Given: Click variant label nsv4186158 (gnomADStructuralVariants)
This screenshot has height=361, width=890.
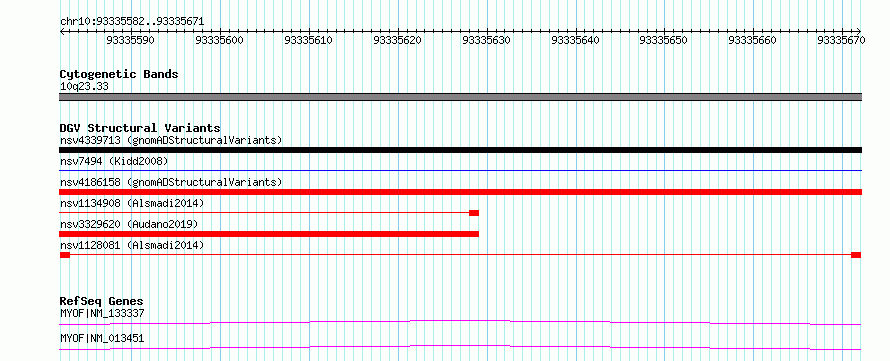Looking at the screenshot, I should tap(171, 182).
